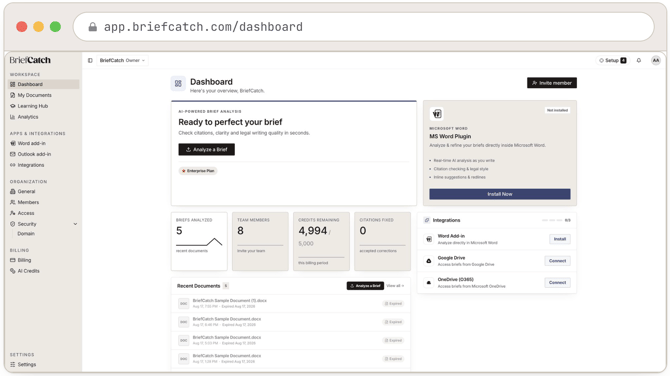Image resolution: width=670 pixels, height=376 pixels.
Task: Install the Word Add-in integration
Action: [560, 239]
